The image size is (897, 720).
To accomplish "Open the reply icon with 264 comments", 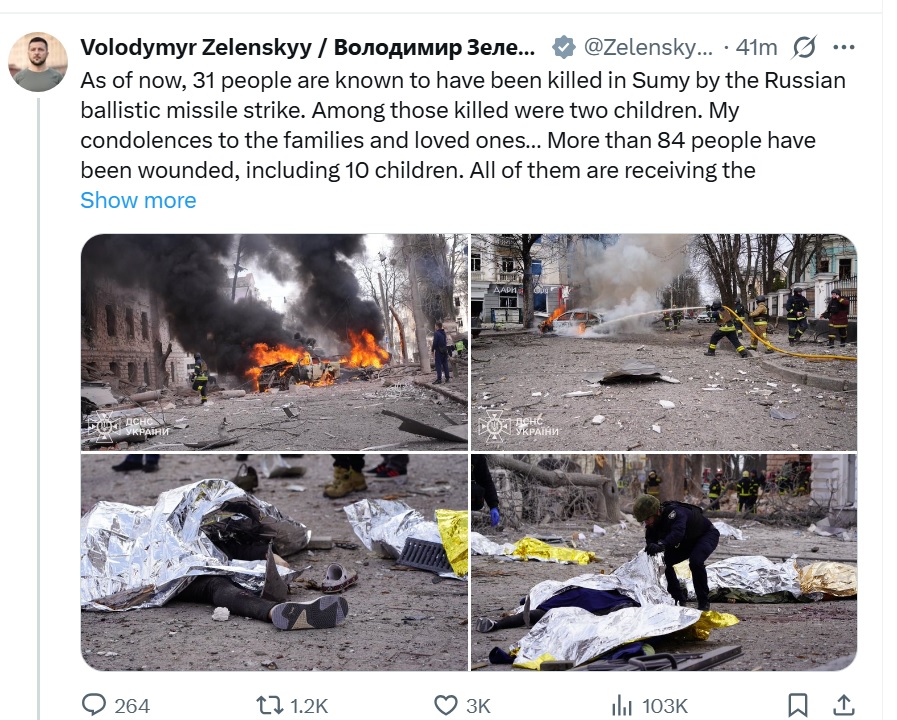I will tap(94, 705).
